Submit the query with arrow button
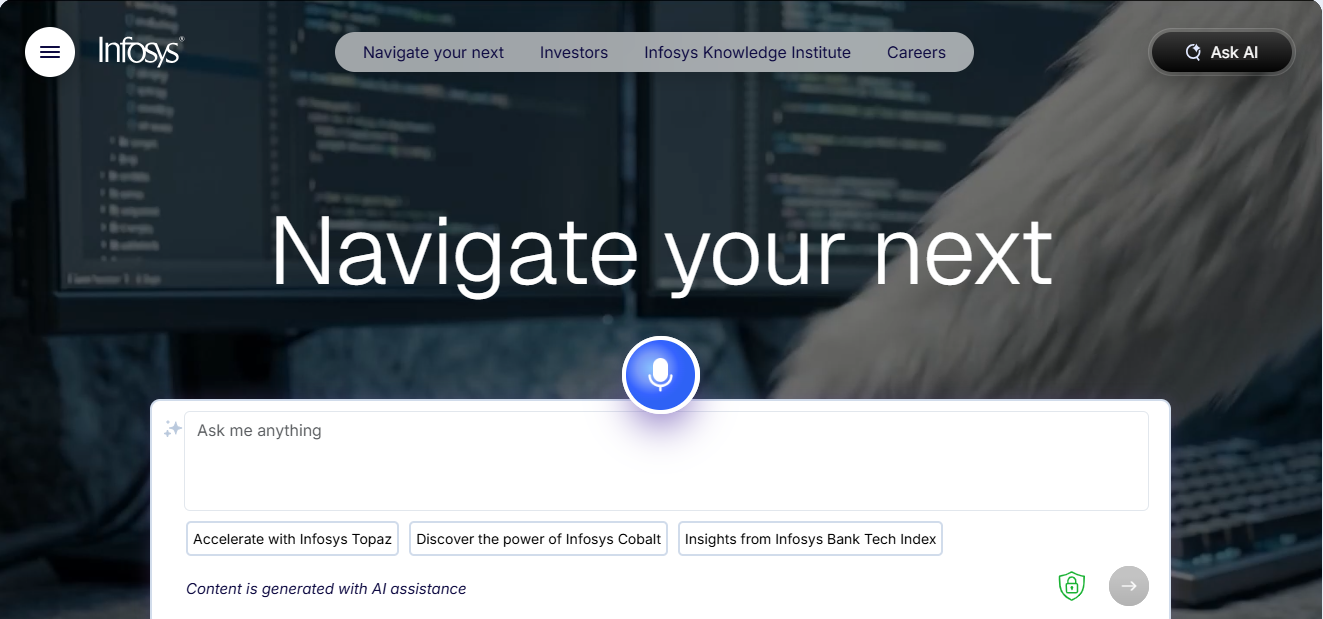The image size is (1323, 619). [1129, 586]
